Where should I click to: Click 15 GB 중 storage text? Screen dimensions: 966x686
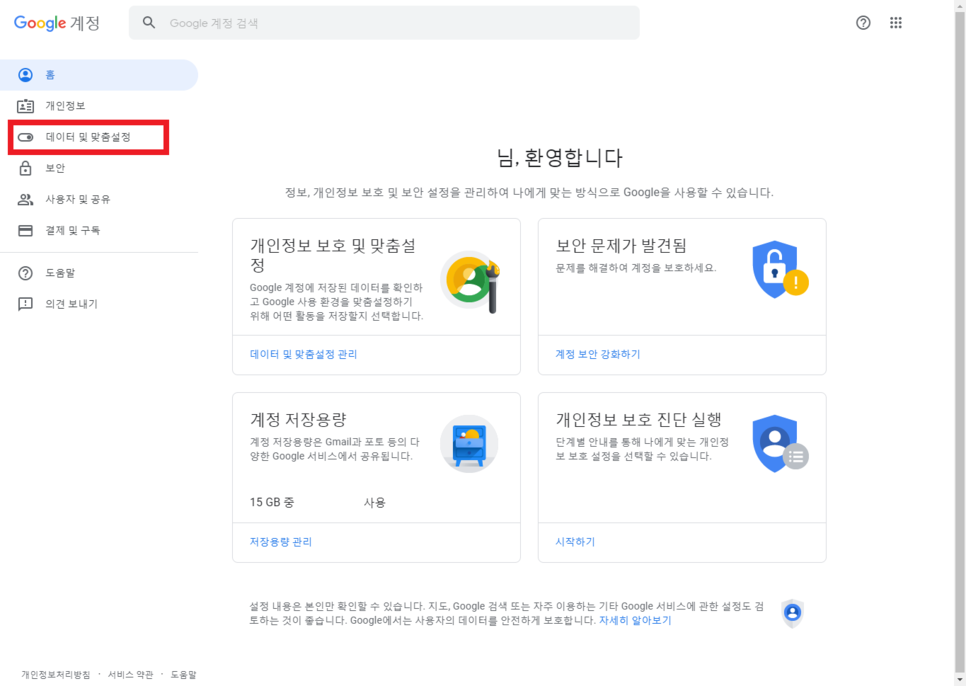point(272,502)
